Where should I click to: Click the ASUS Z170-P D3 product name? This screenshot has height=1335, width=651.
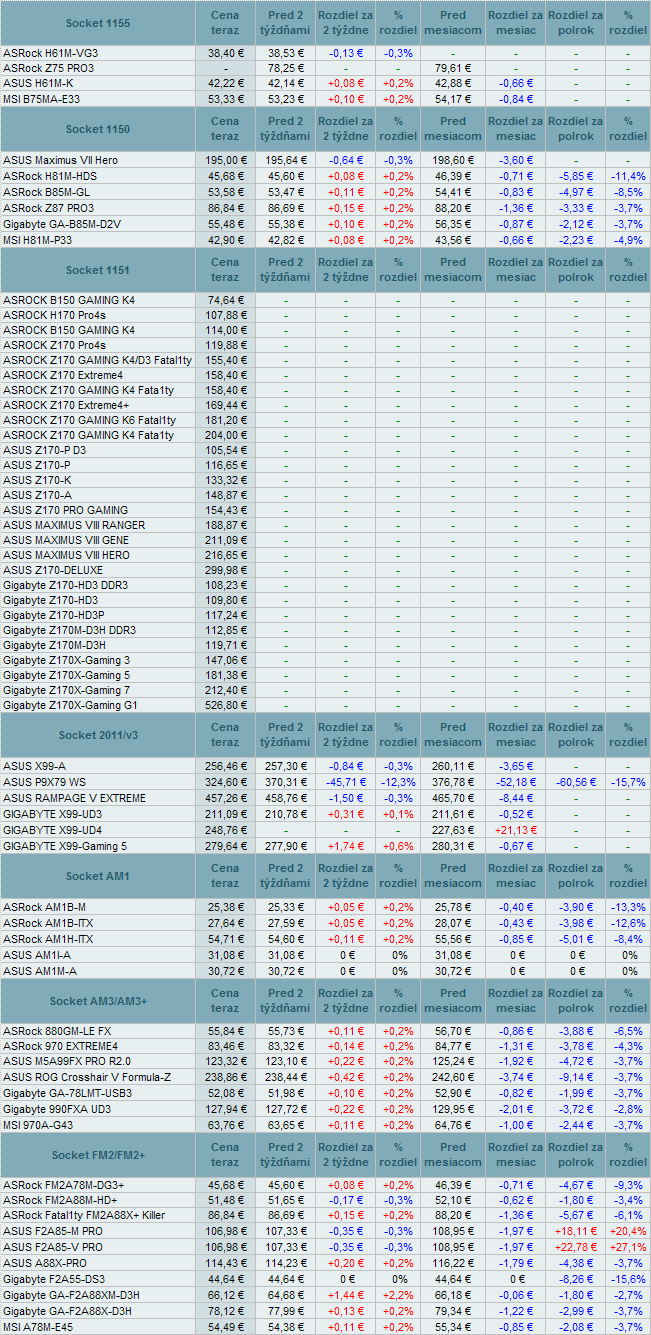[x=44, y=450]
